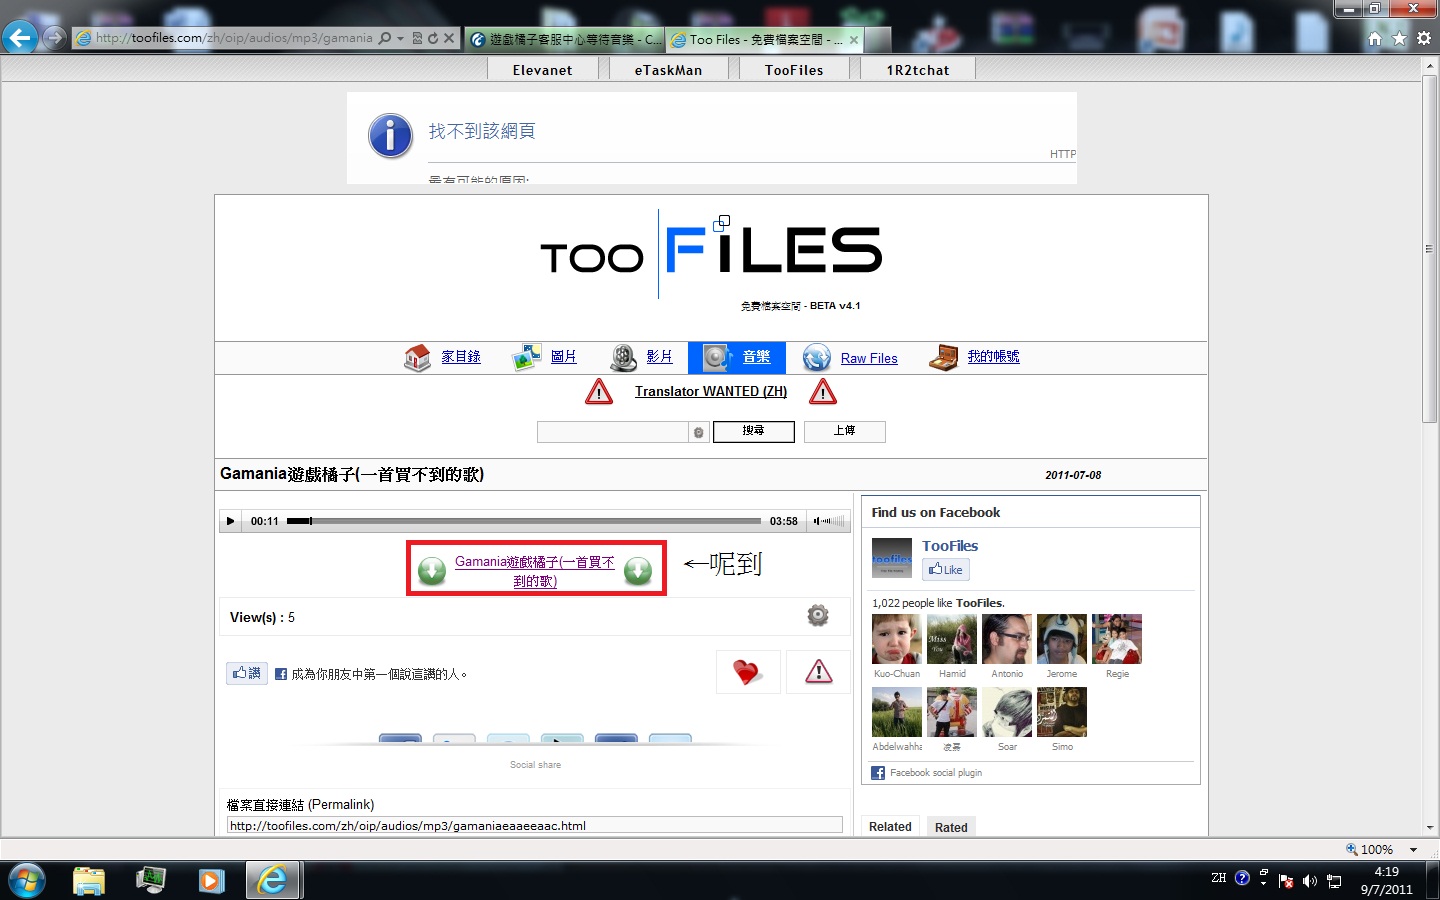Screen dimensions: 1440x900
Task: Switch to the Rated tab
Action: tap(951, 827)
